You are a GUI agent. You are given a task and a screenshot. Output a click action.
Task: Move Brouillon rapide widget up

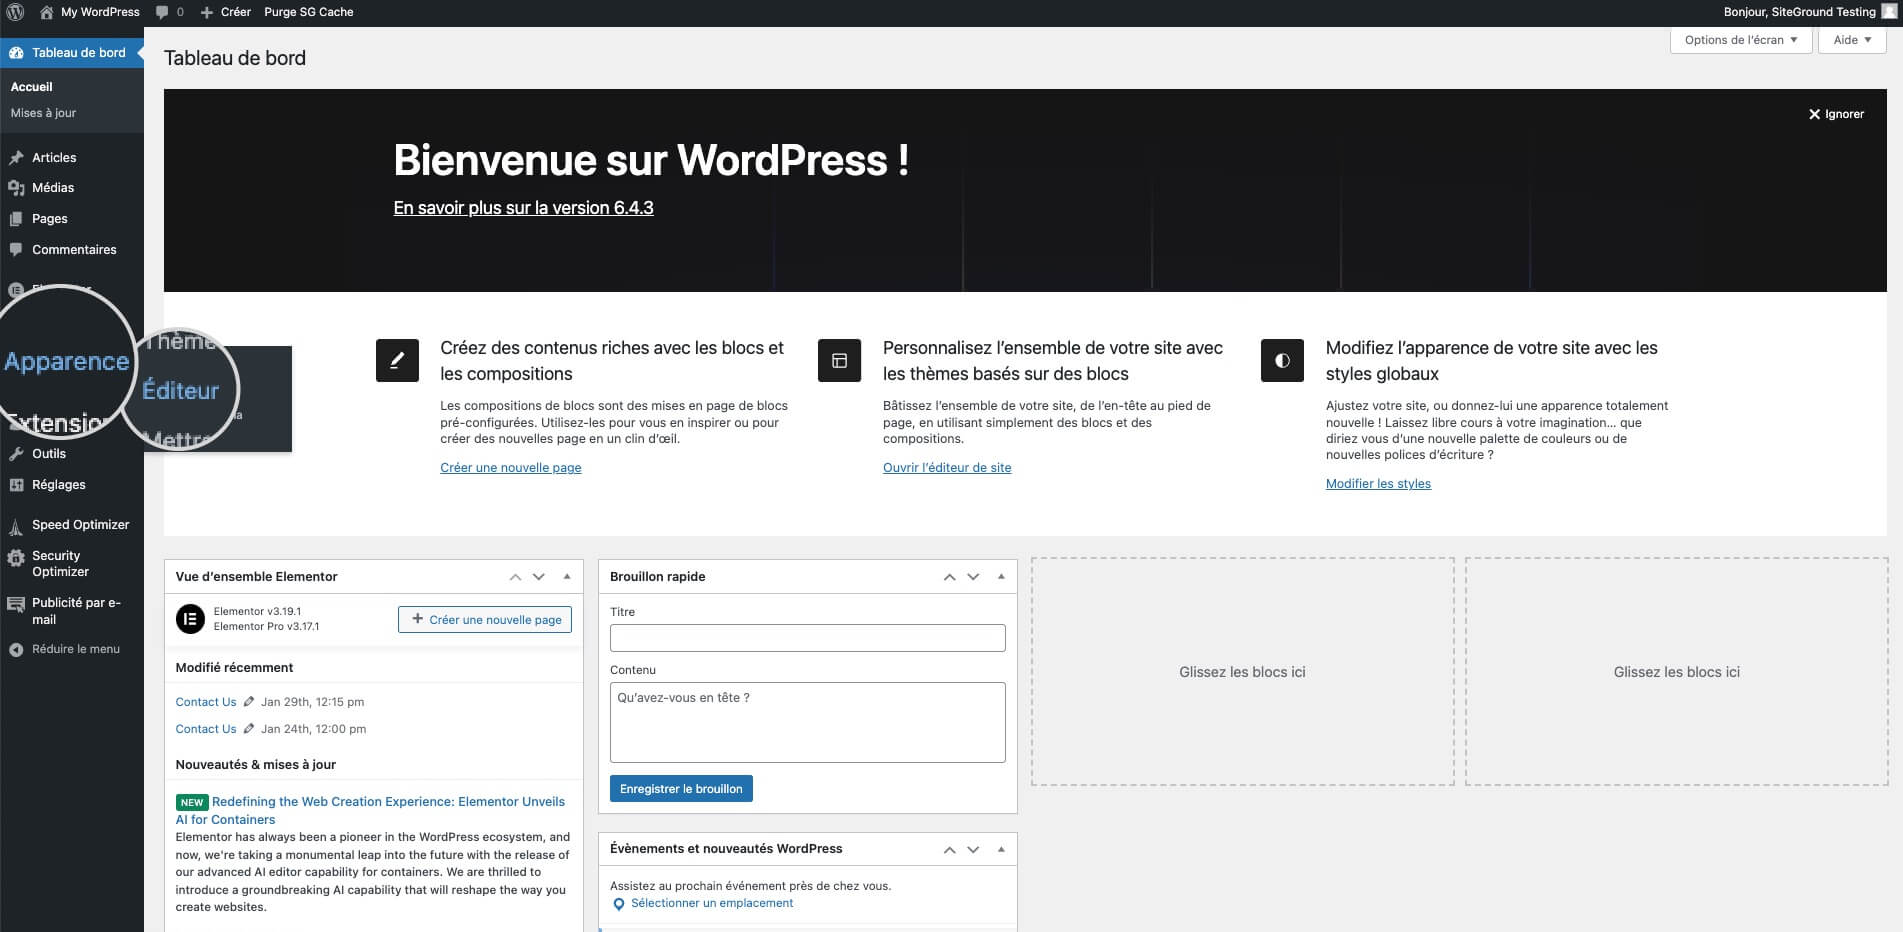tap(950, 577)
